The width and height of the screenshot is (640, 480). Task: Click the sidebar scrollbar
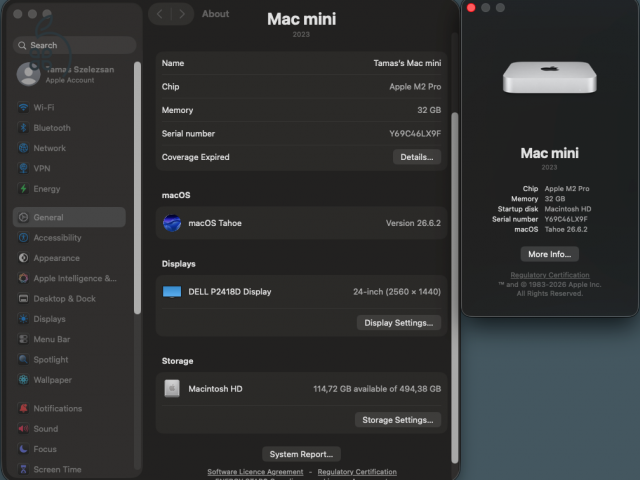[137, 188]
